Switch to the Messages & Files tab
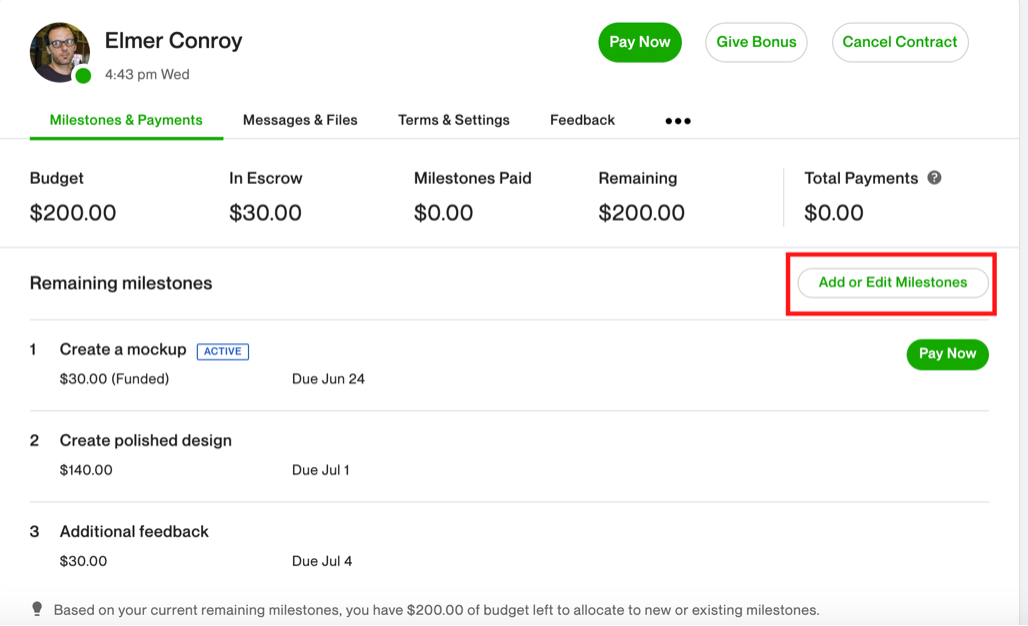This screenshot has width=1028, height=626. coord(300,120)
